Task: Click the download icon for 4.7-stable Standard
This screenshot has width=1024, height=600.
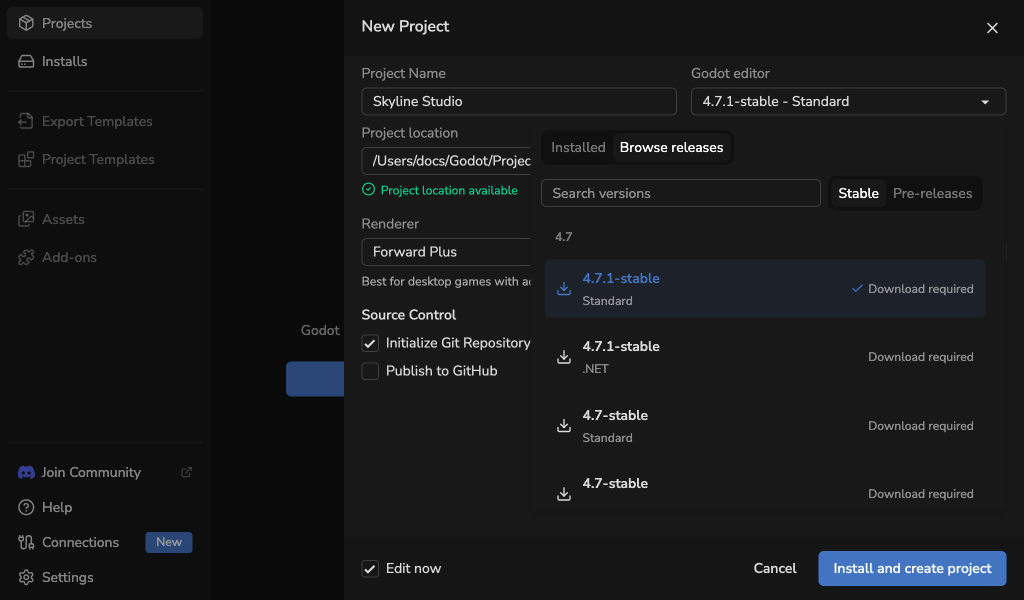Action: pyautogui.click(x=564, y=426)
